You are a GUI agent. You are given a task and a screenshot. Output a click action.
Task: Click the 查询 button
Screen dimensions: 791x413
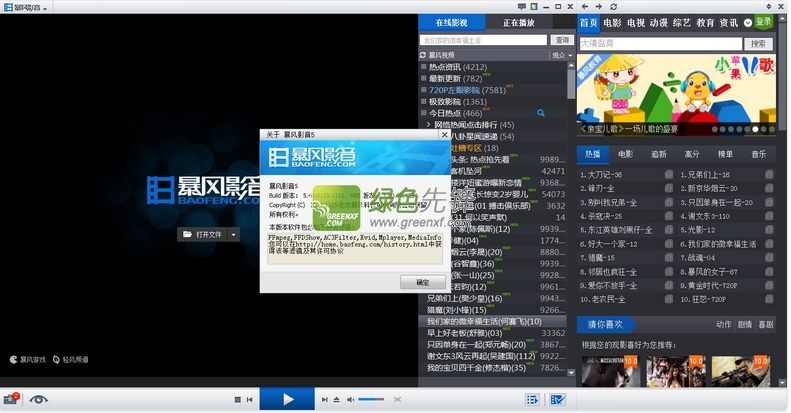(562, 40)
